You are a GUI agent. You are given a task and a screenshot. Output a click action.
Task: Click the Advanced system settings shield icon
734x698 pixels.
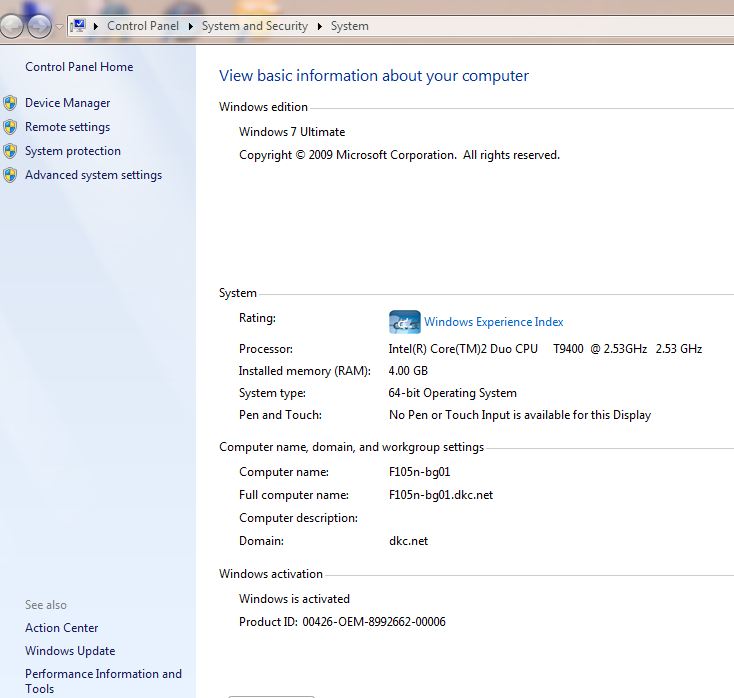click(x=10, y=175)
